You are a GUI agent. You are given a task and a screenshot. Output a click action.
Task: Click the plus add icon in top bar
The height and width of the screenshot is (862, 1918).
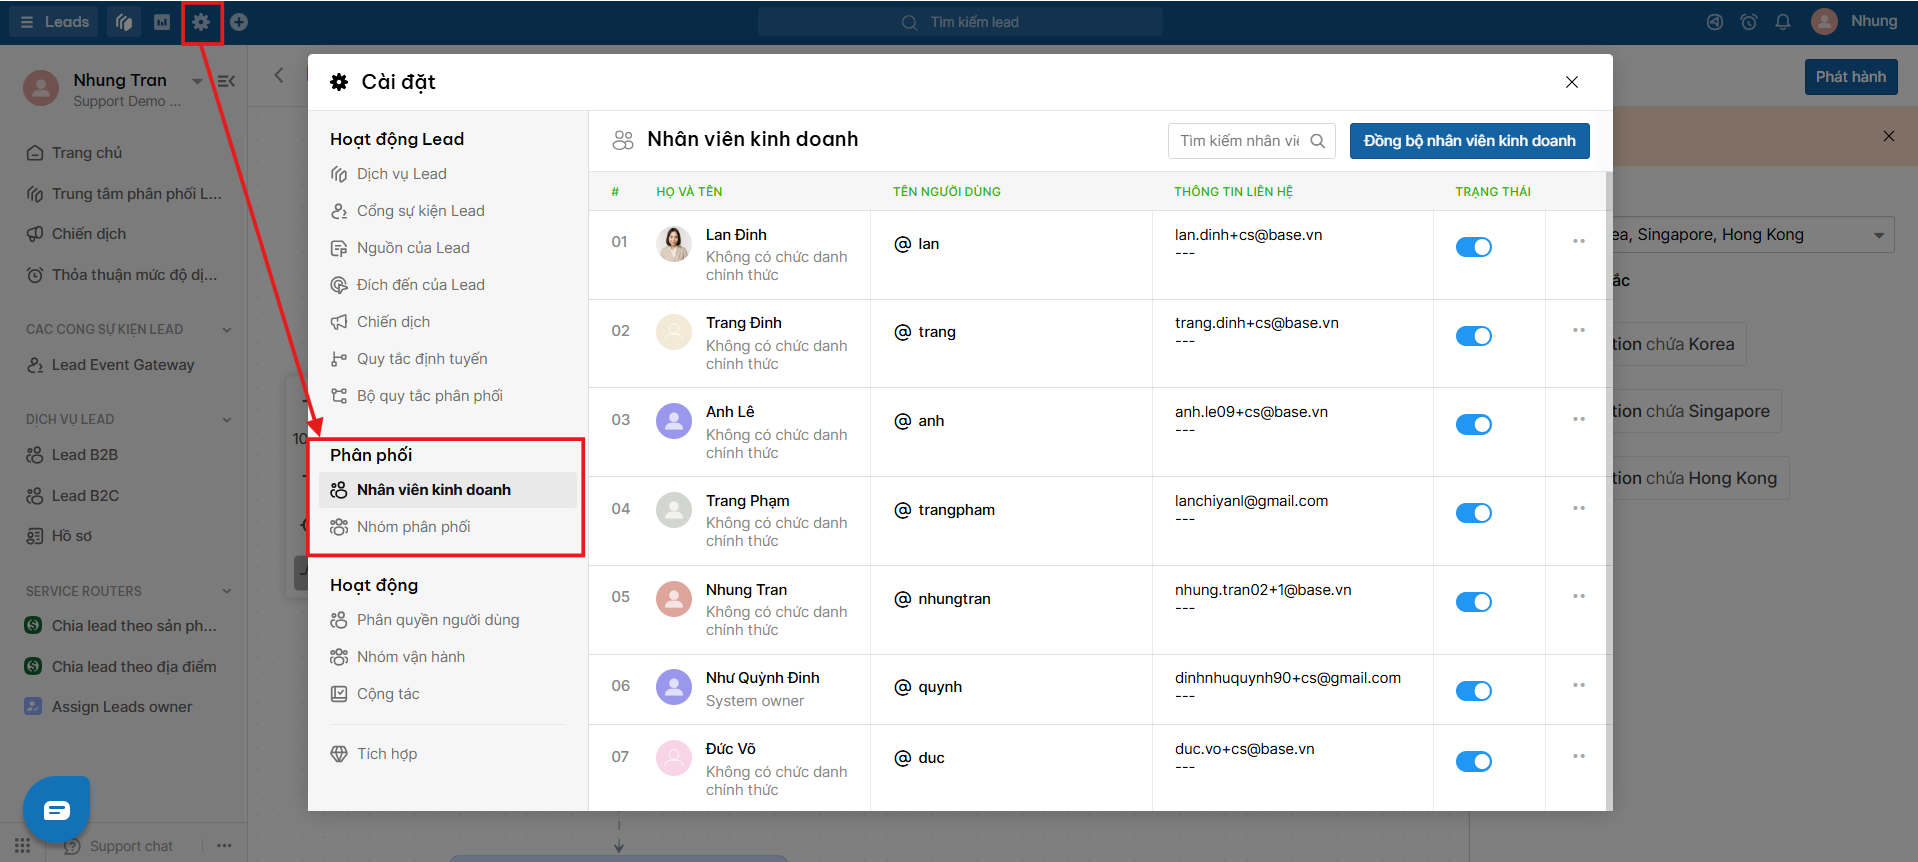(x=239, y=22)
